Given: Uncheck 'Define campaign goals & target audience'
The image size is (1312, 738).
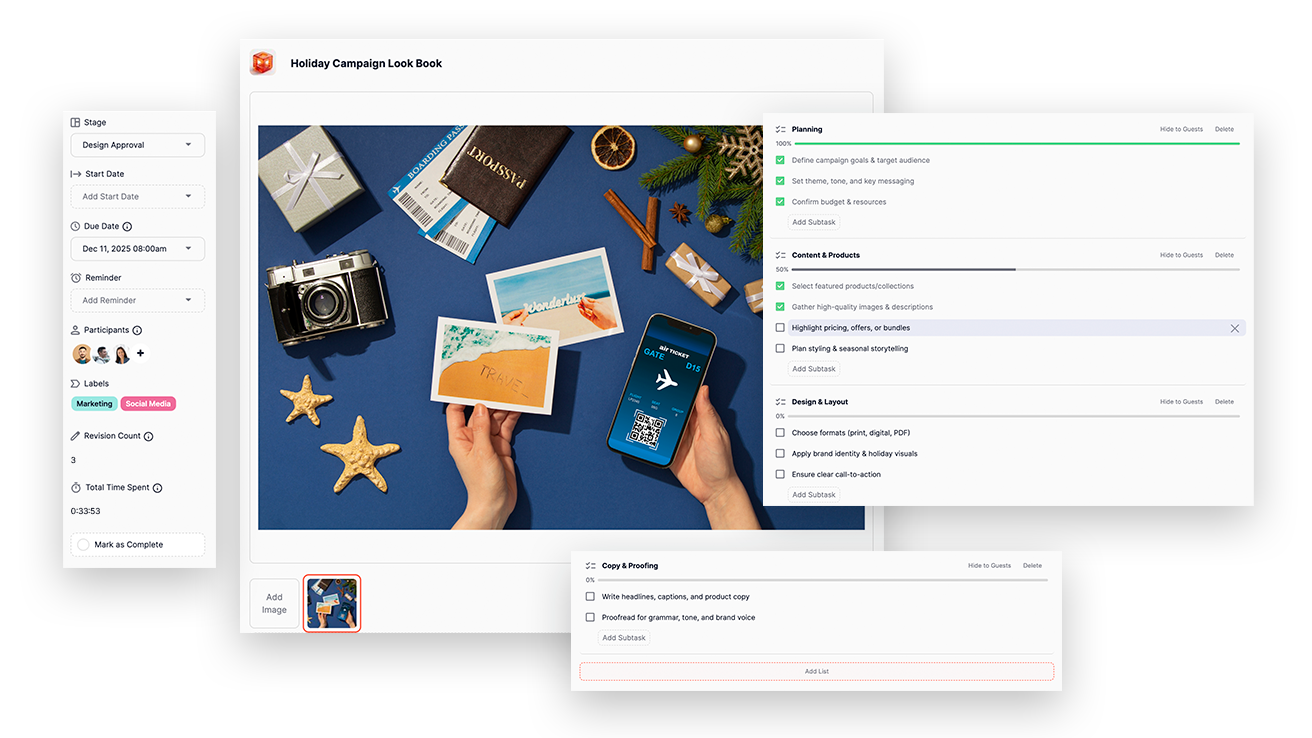Looking at the screenshot, I should click(x=781, y=160).
